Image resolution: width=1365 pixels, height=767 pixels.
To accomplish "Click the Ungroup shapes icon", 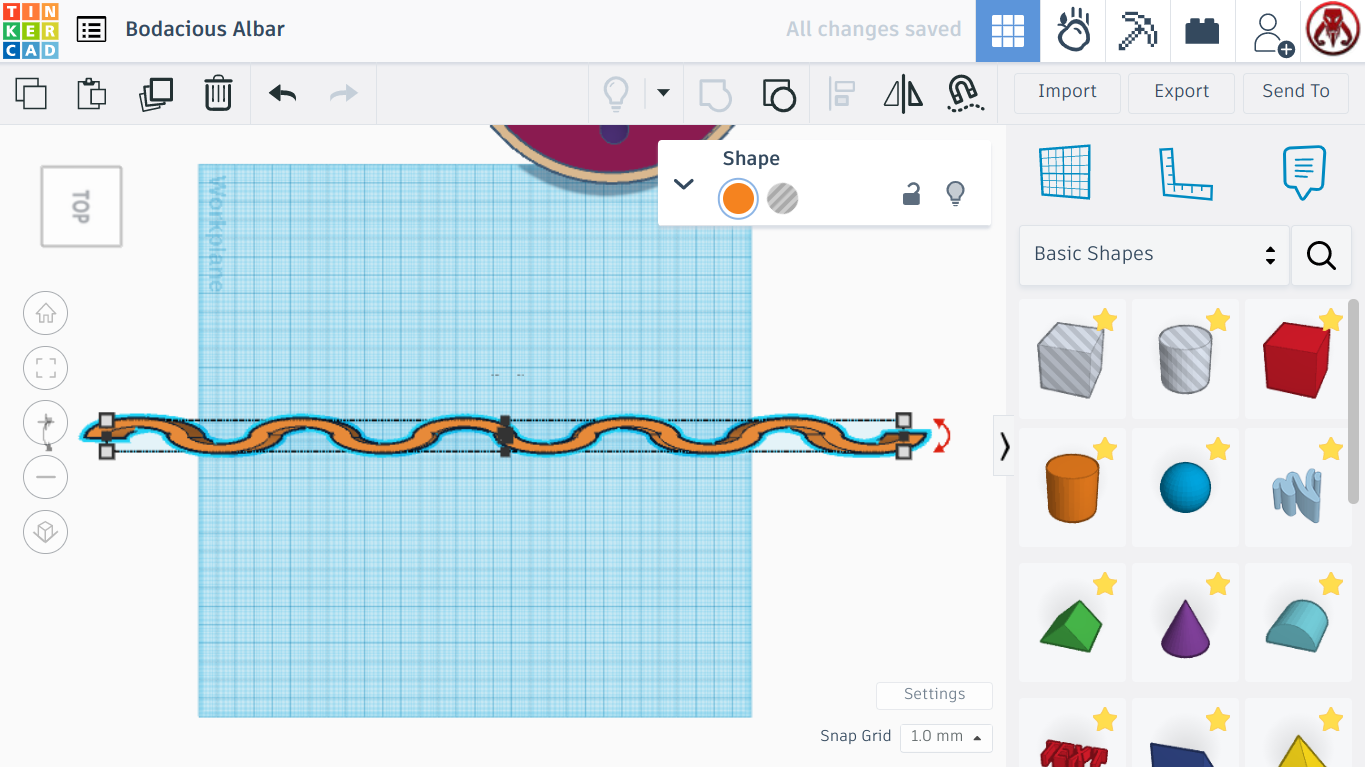I will pos(779,94).
